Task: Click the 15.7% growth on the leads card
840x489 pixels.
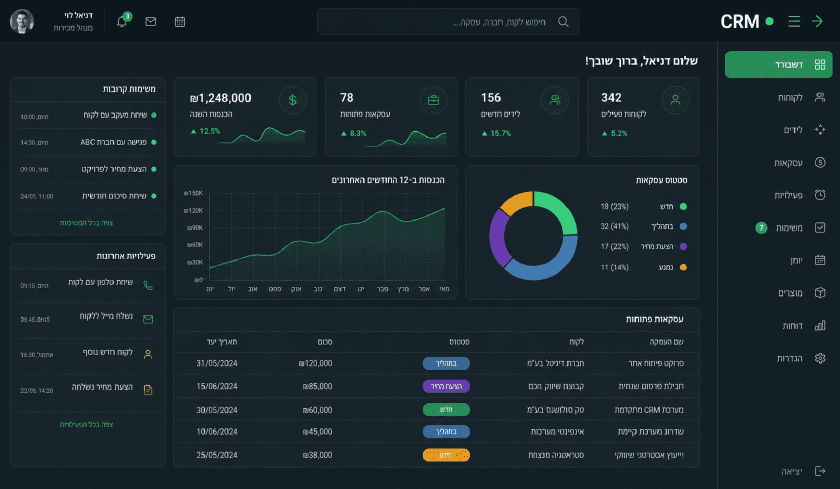Action: 496,133
